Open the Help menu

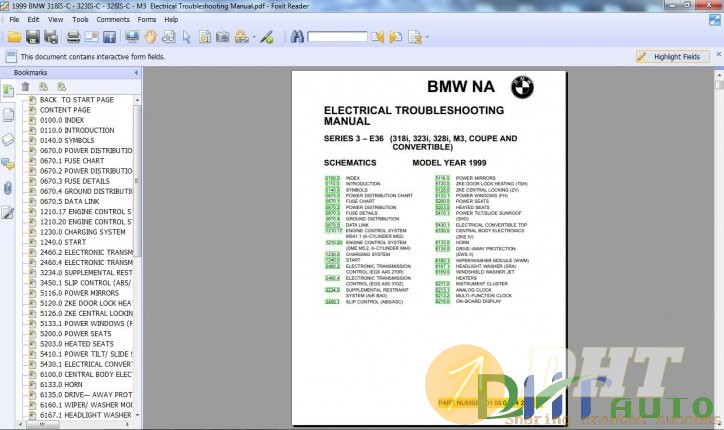(x=171, y=19)
